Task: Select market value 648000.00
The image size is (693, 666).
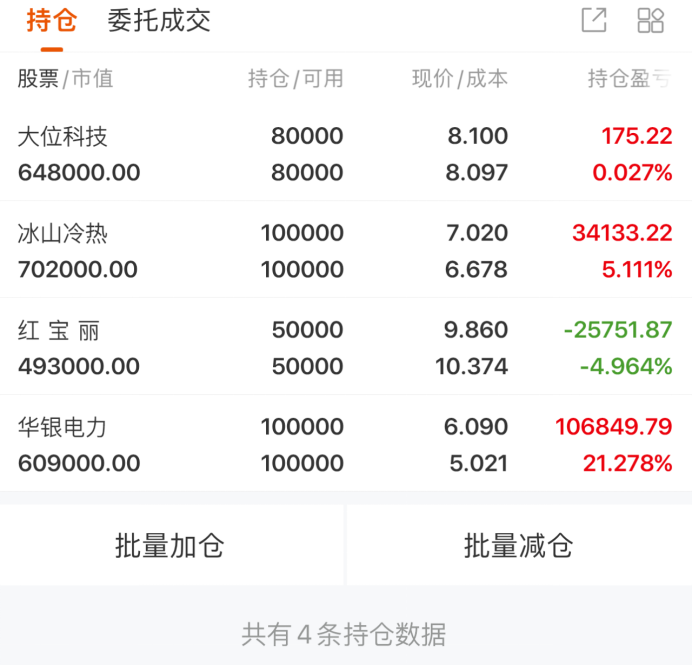Action: click(x=79, y=172)
